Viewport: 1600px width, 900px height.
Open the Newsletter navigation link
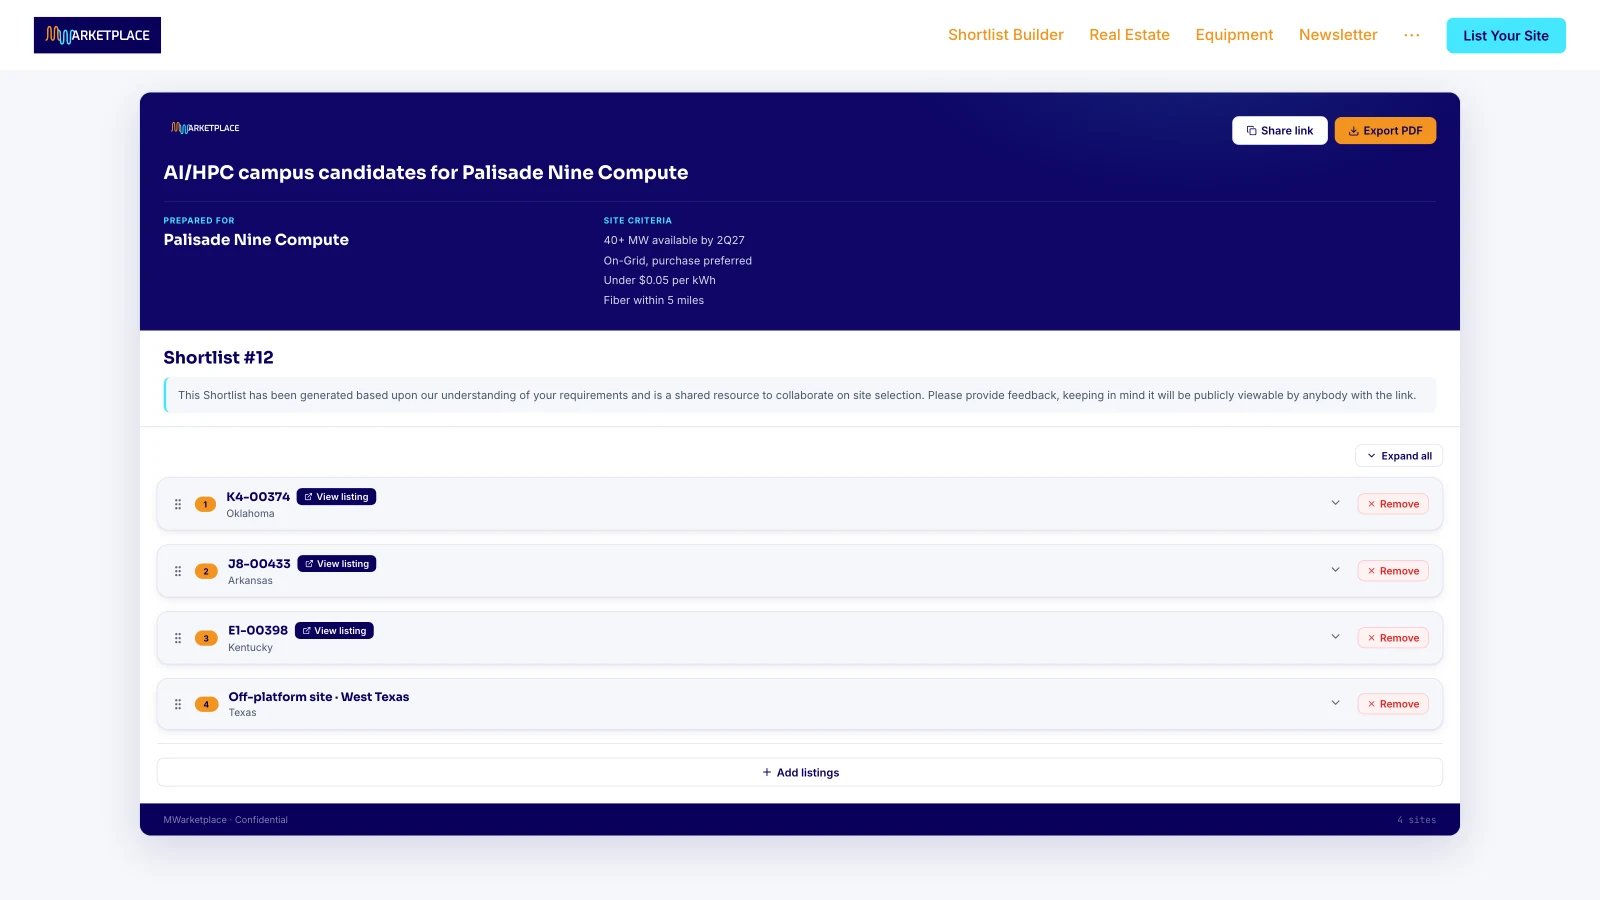1338,35
